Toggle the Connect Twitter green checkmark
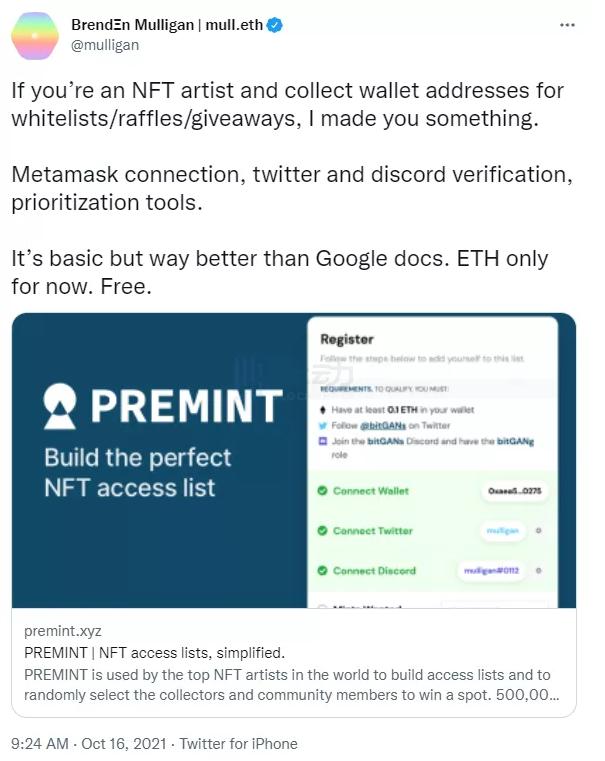Screen dimensions: 605x761 click(x=322, y=531)
